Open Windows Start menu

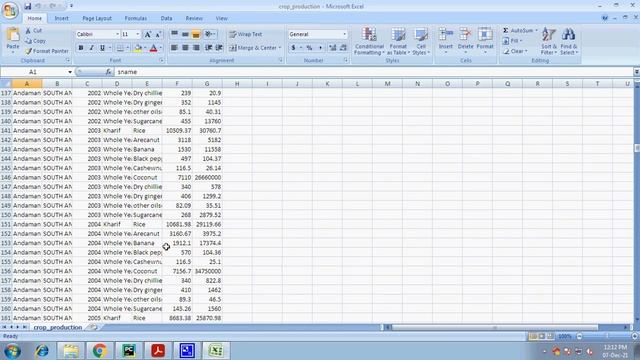[12, 351]
